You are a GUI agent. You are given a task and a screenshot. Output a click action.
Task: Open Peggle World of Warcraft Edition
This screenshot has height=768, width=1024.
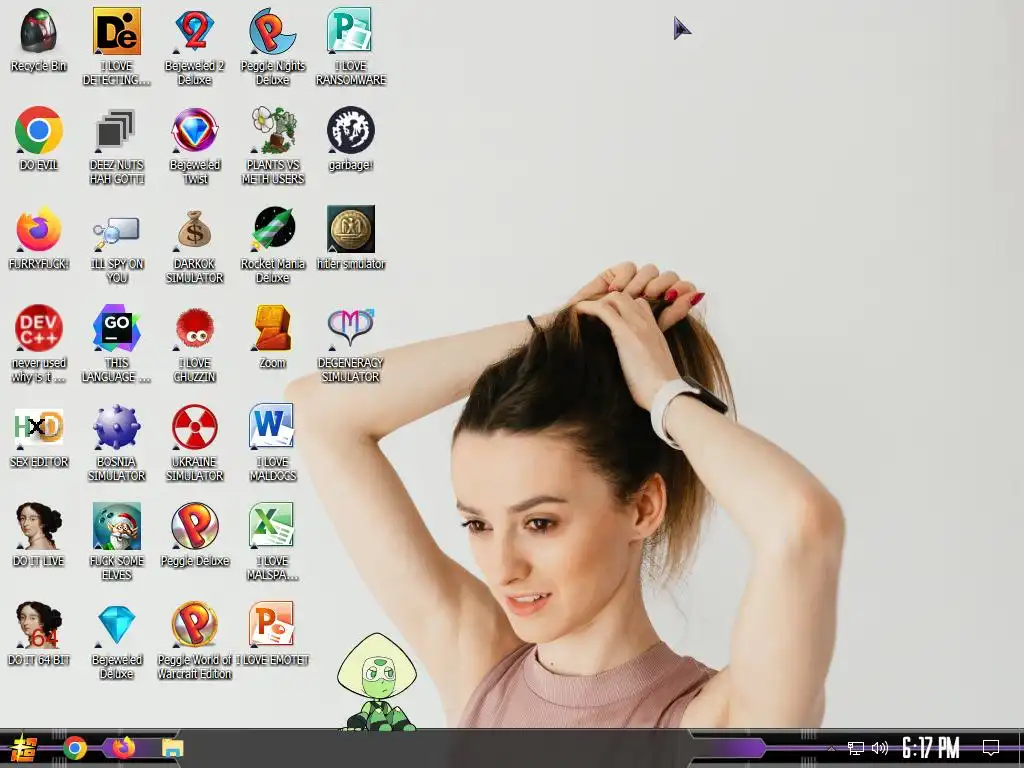(195, 626)
